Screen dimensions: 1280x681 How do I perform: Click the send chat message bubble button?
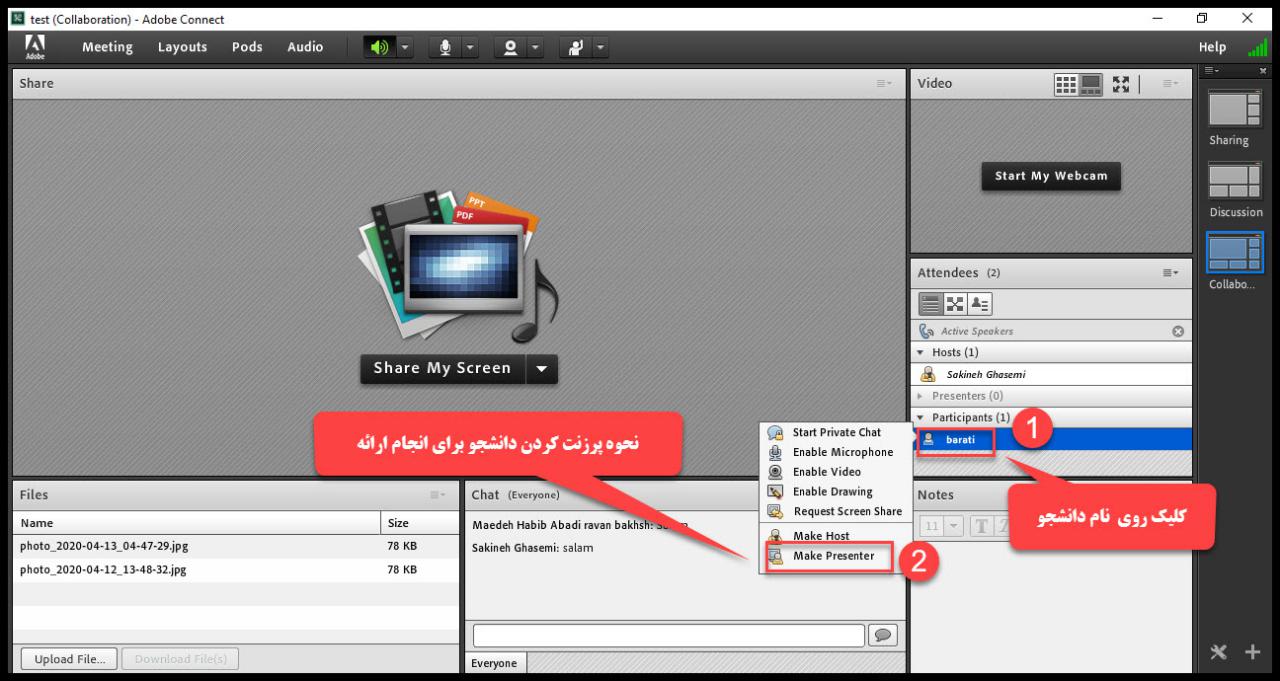tap(883, 635)
